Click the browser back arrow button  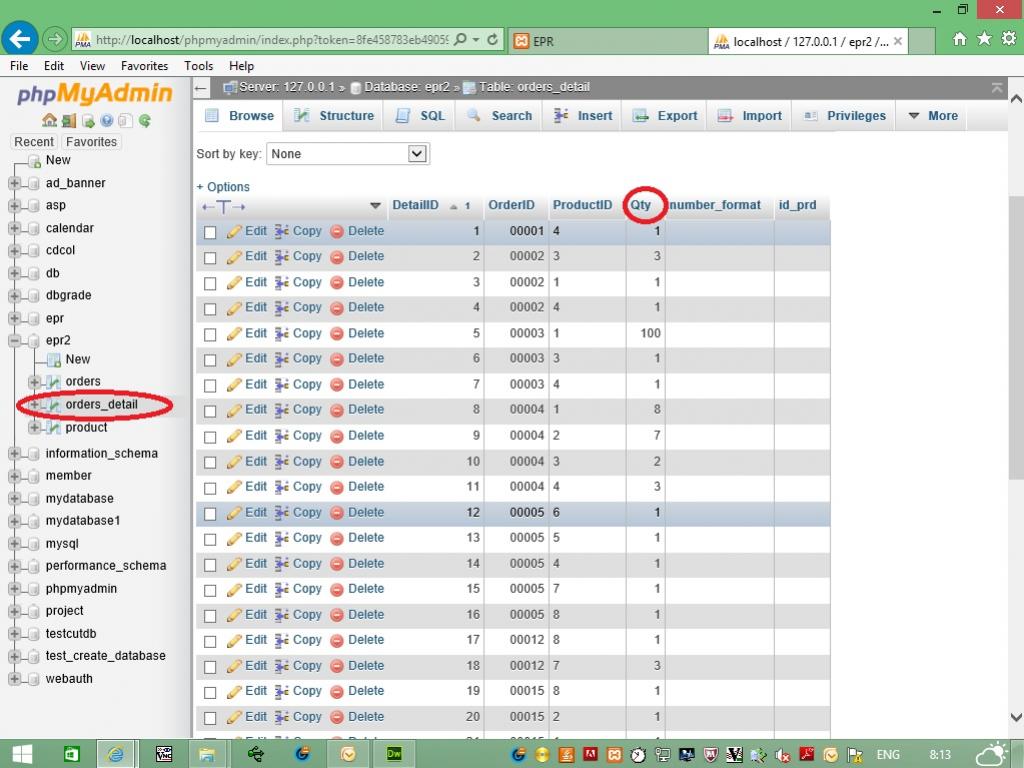(x=20, y=40)
